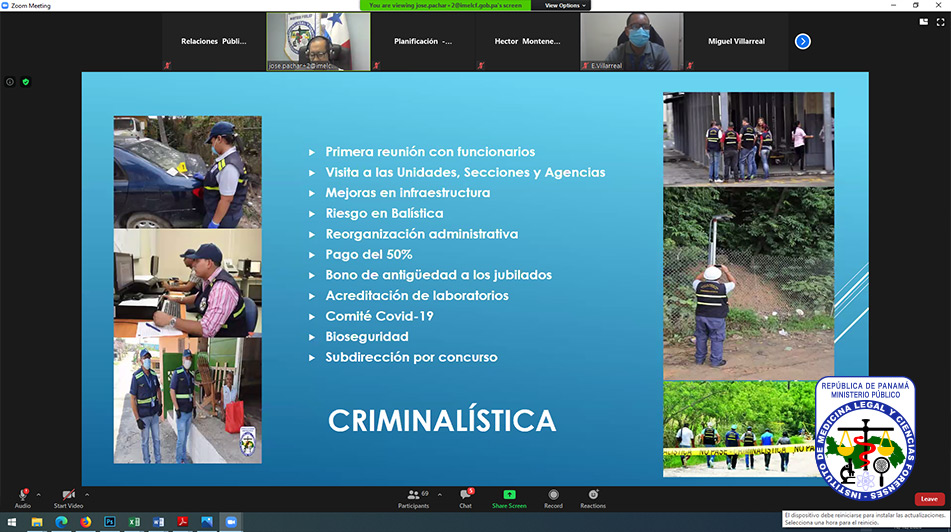Enter full screen mode icon

coord(941,22)
